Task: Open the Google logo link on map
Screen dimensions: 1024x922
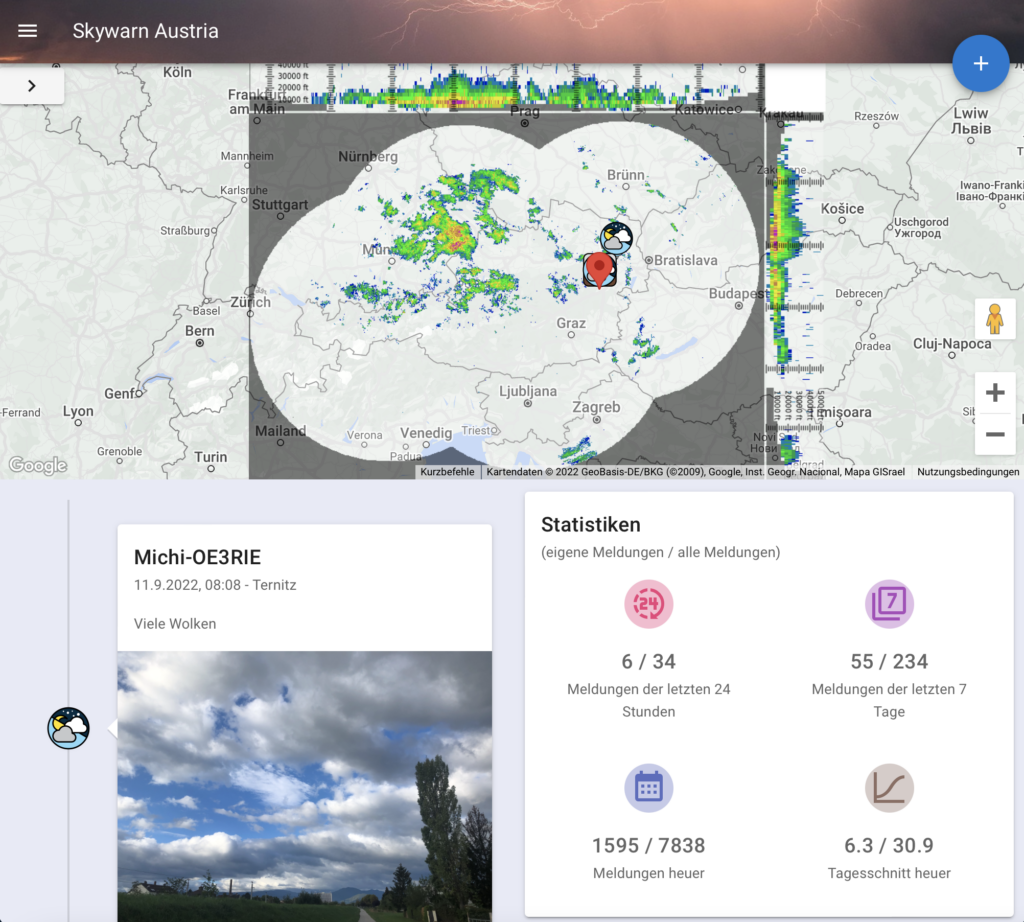Action: click(x=38, y=465)
